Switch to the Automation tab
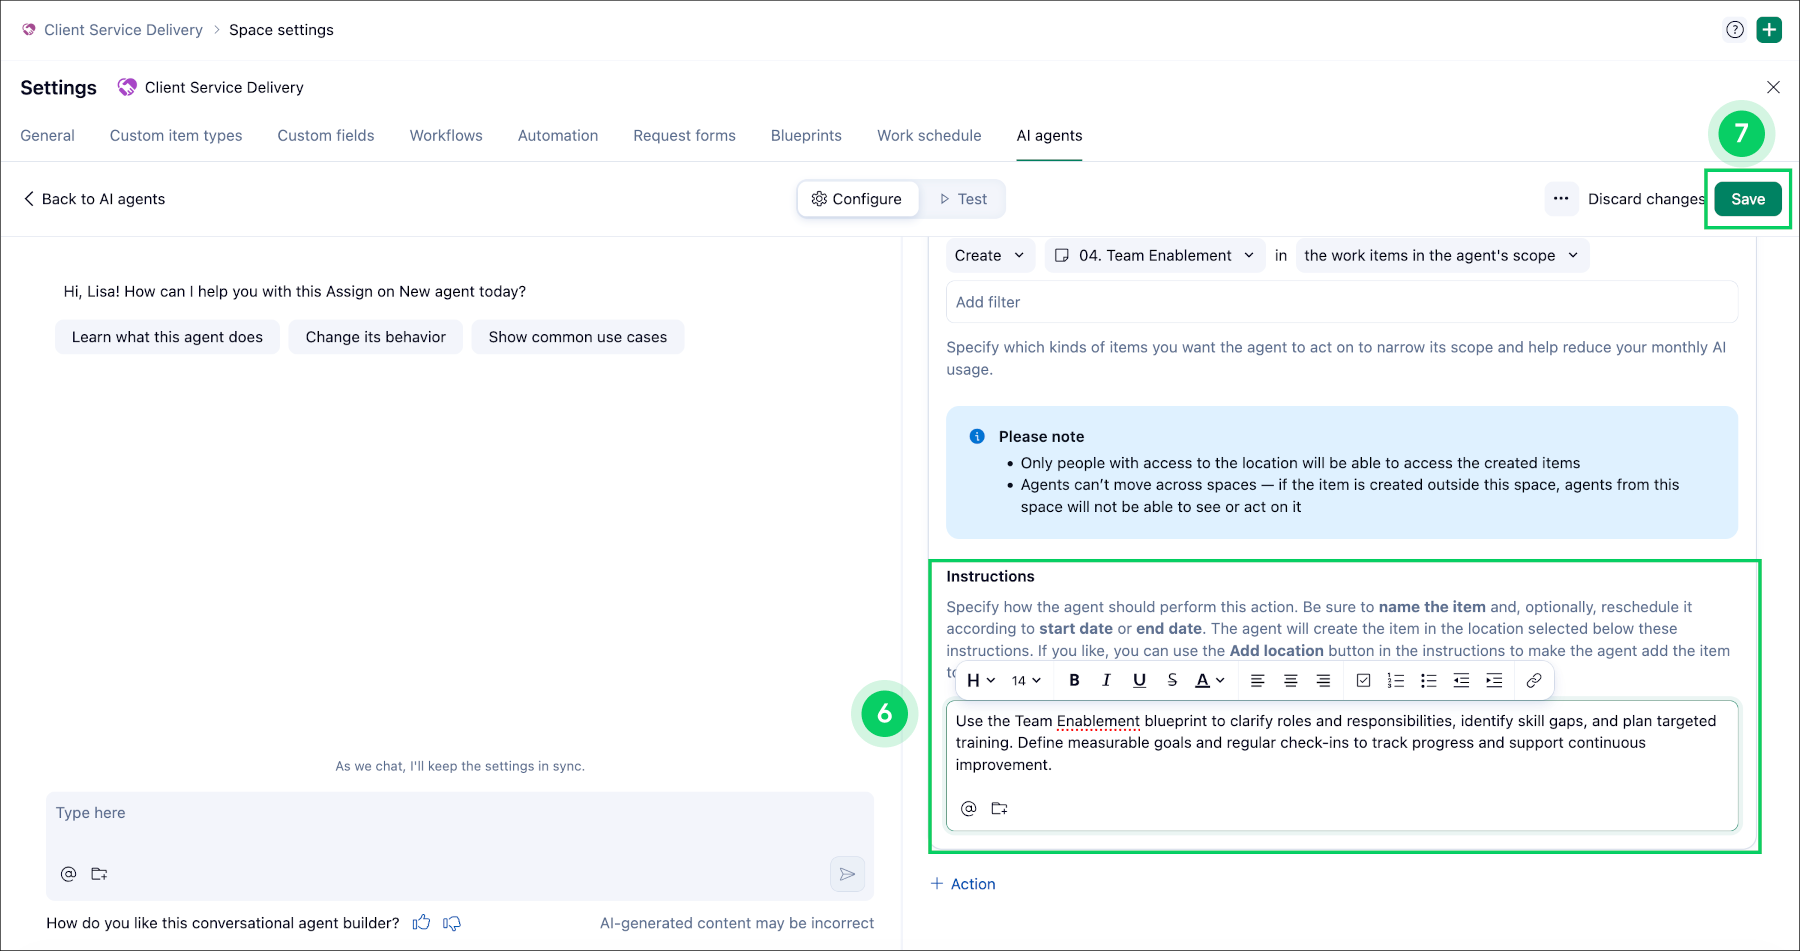Screen dimensions: 1800x951 [x=558, y=136]
